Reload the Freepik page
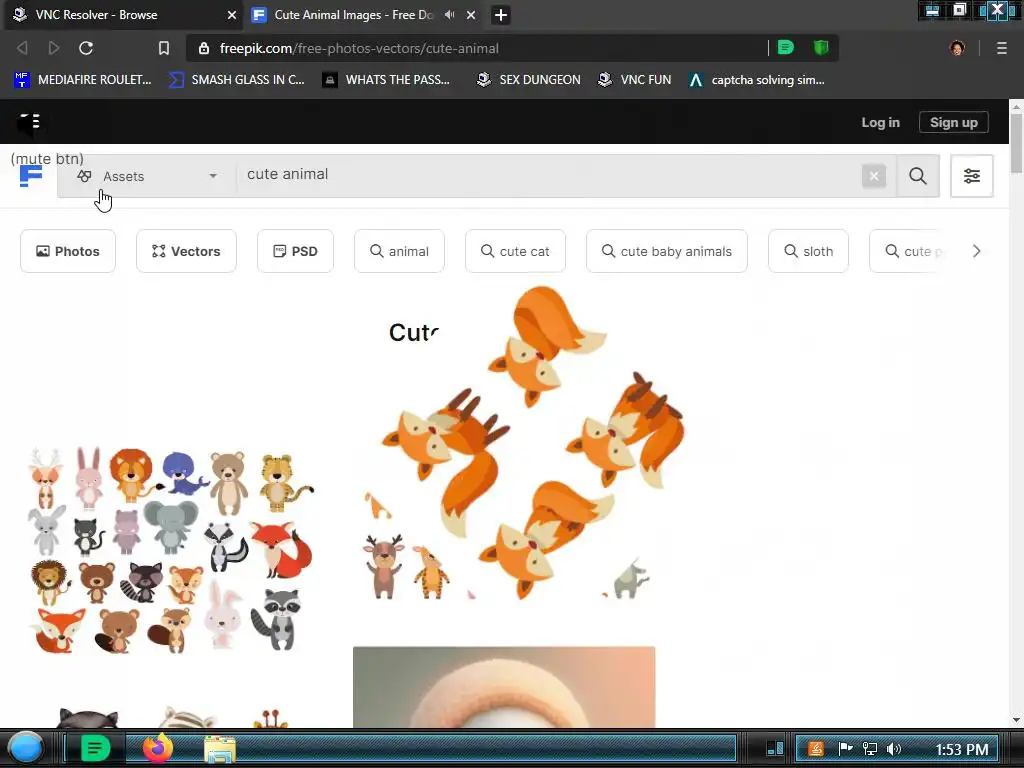 point(86,48)
